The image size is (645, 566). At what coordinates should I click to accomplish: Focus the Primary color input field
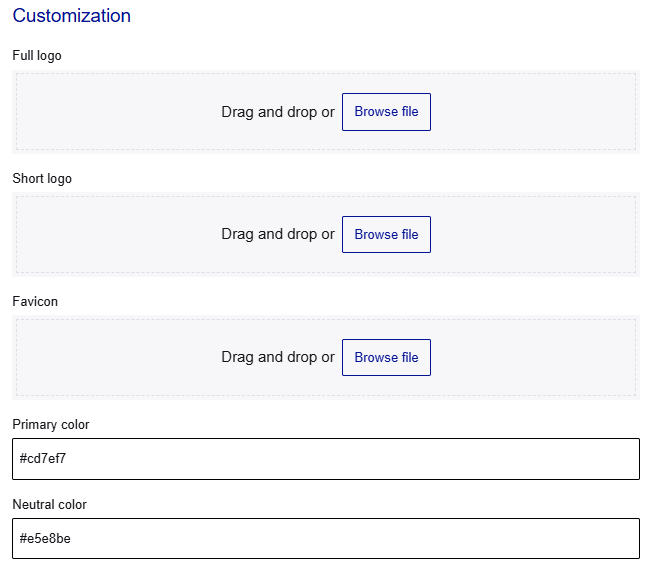(325, 459)
